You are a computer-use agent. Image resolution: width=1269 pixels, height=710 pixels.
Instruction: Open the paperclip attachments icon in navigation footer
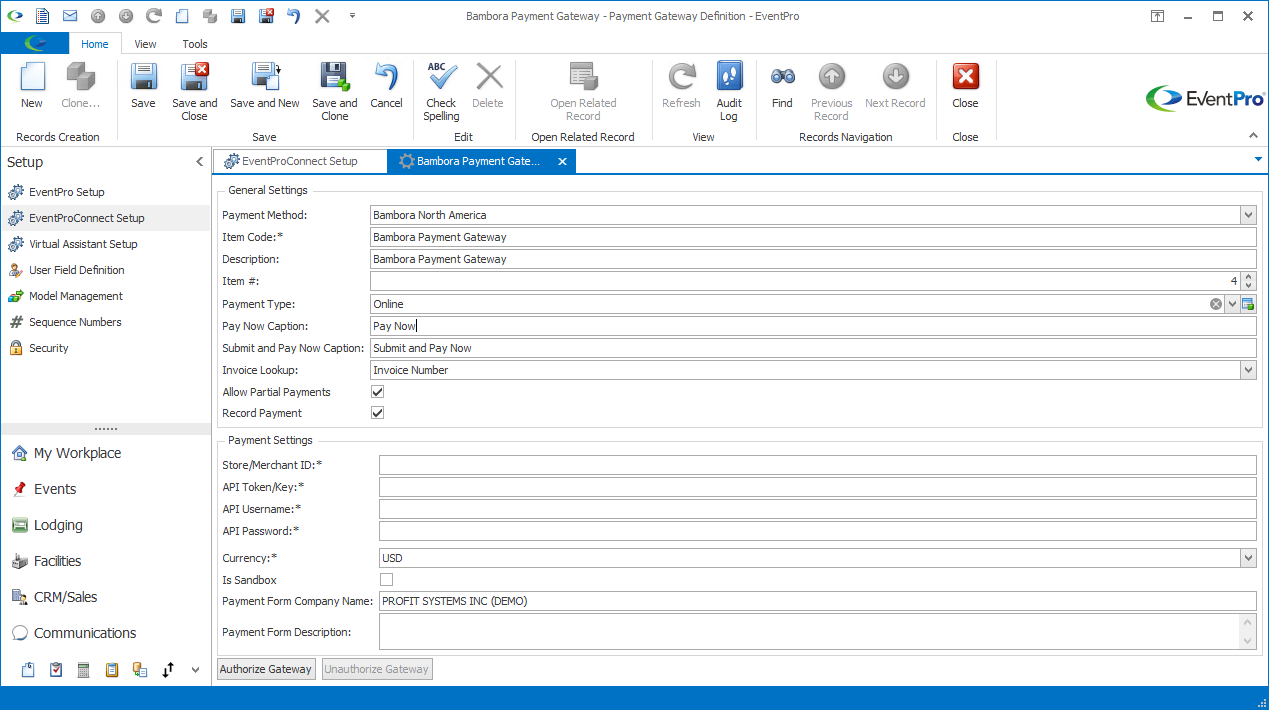28,670
